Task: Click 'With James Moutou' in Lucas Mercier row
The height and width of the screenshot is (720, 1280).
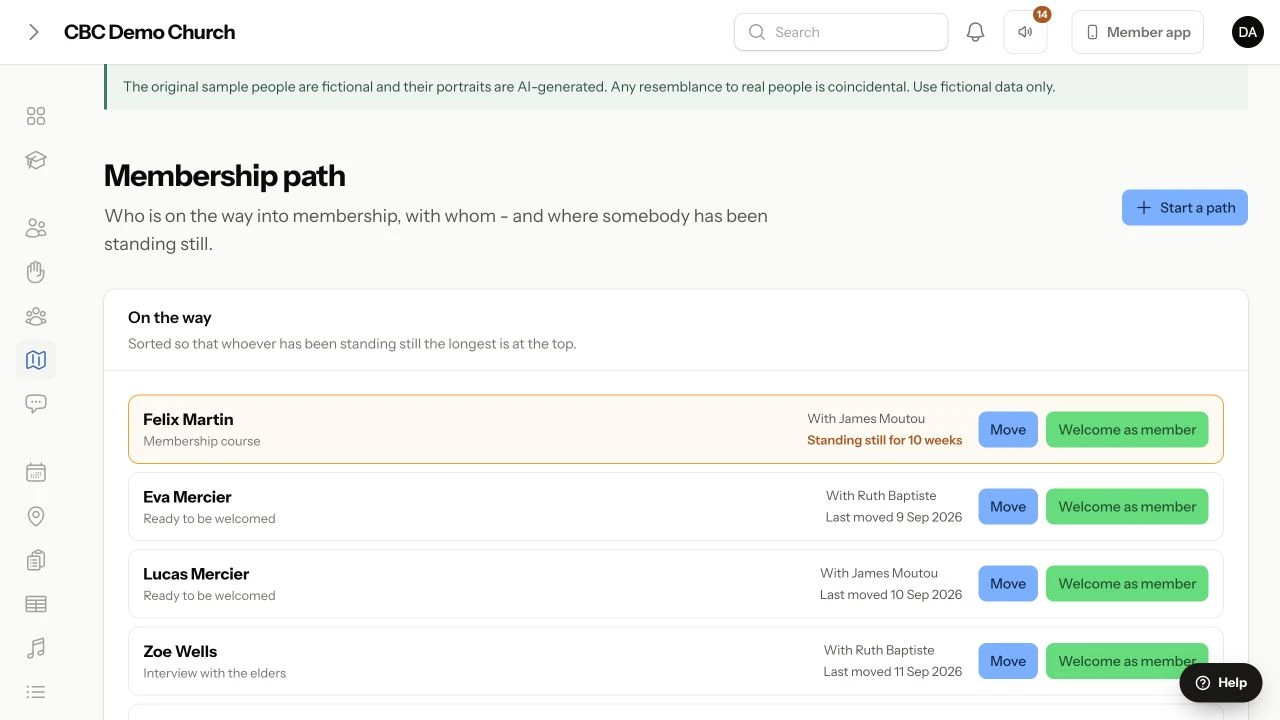Action: point(879,573)
